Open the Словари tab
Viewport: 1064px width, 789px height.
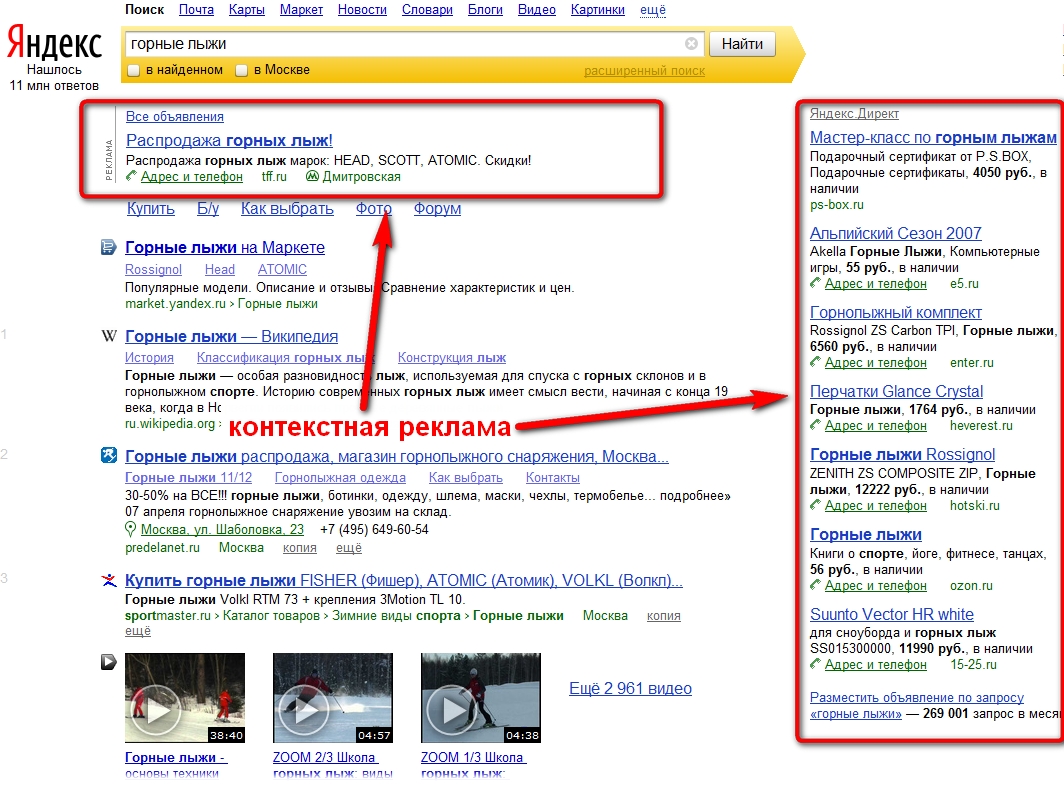pyautogui.click(x=428, y=10)
